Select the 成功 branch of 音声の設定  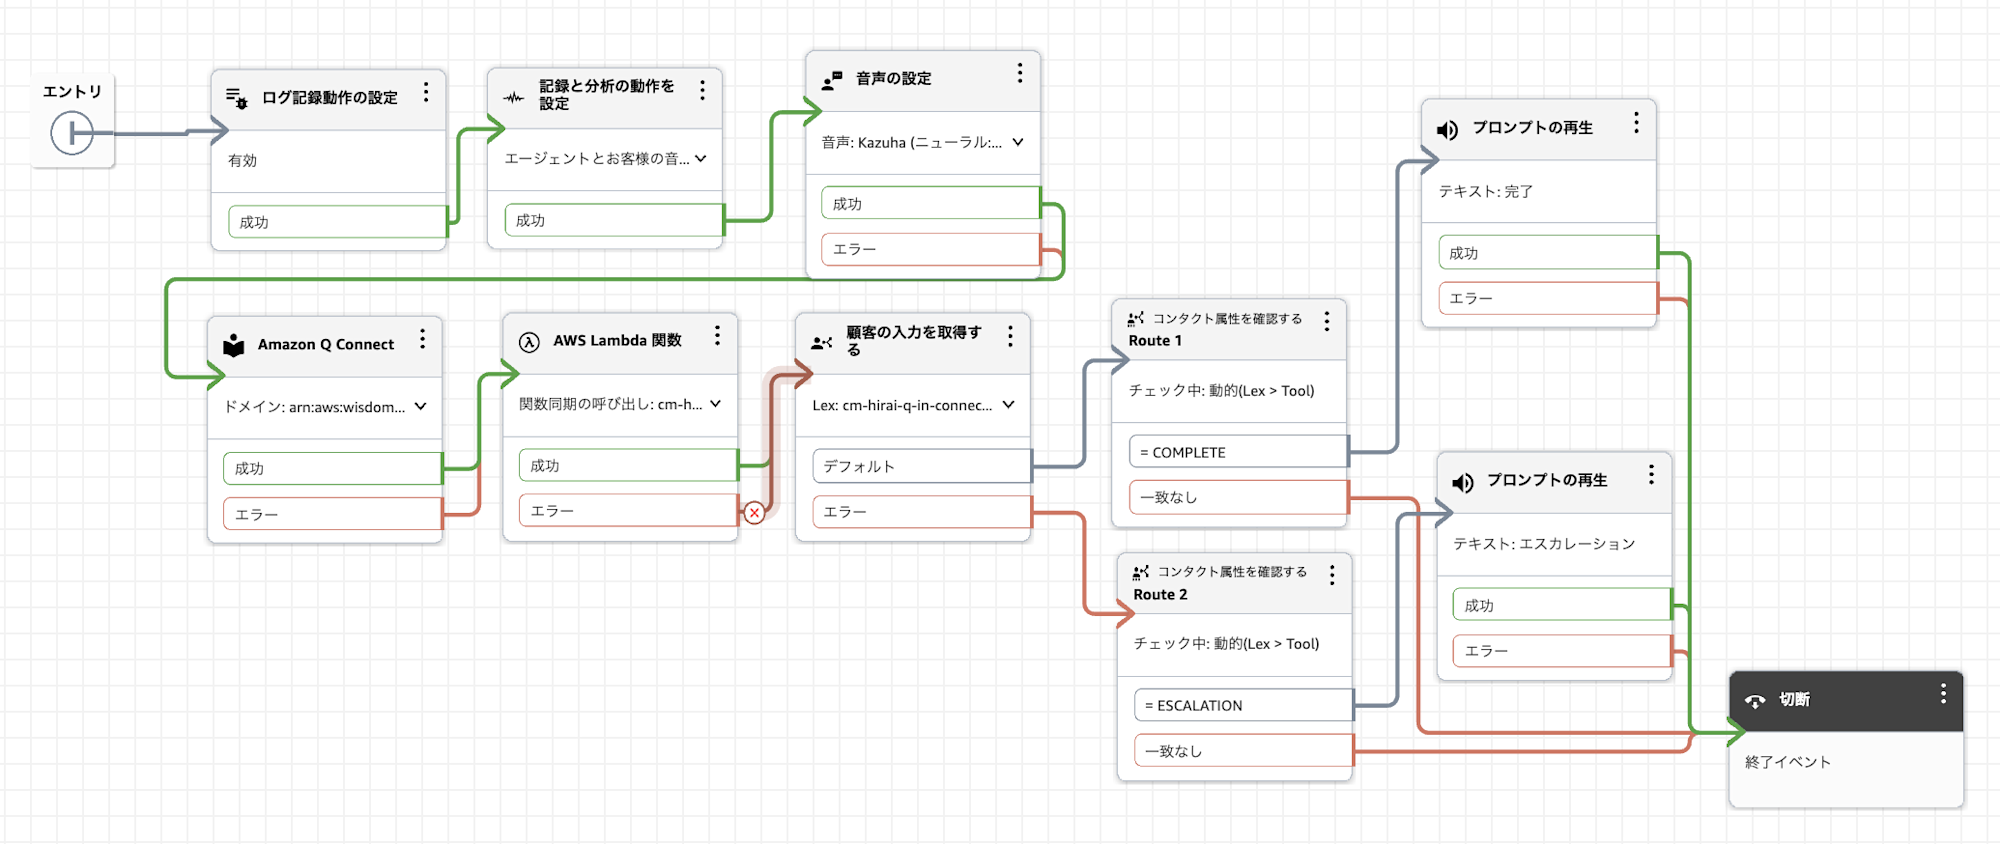coord(931,203)
